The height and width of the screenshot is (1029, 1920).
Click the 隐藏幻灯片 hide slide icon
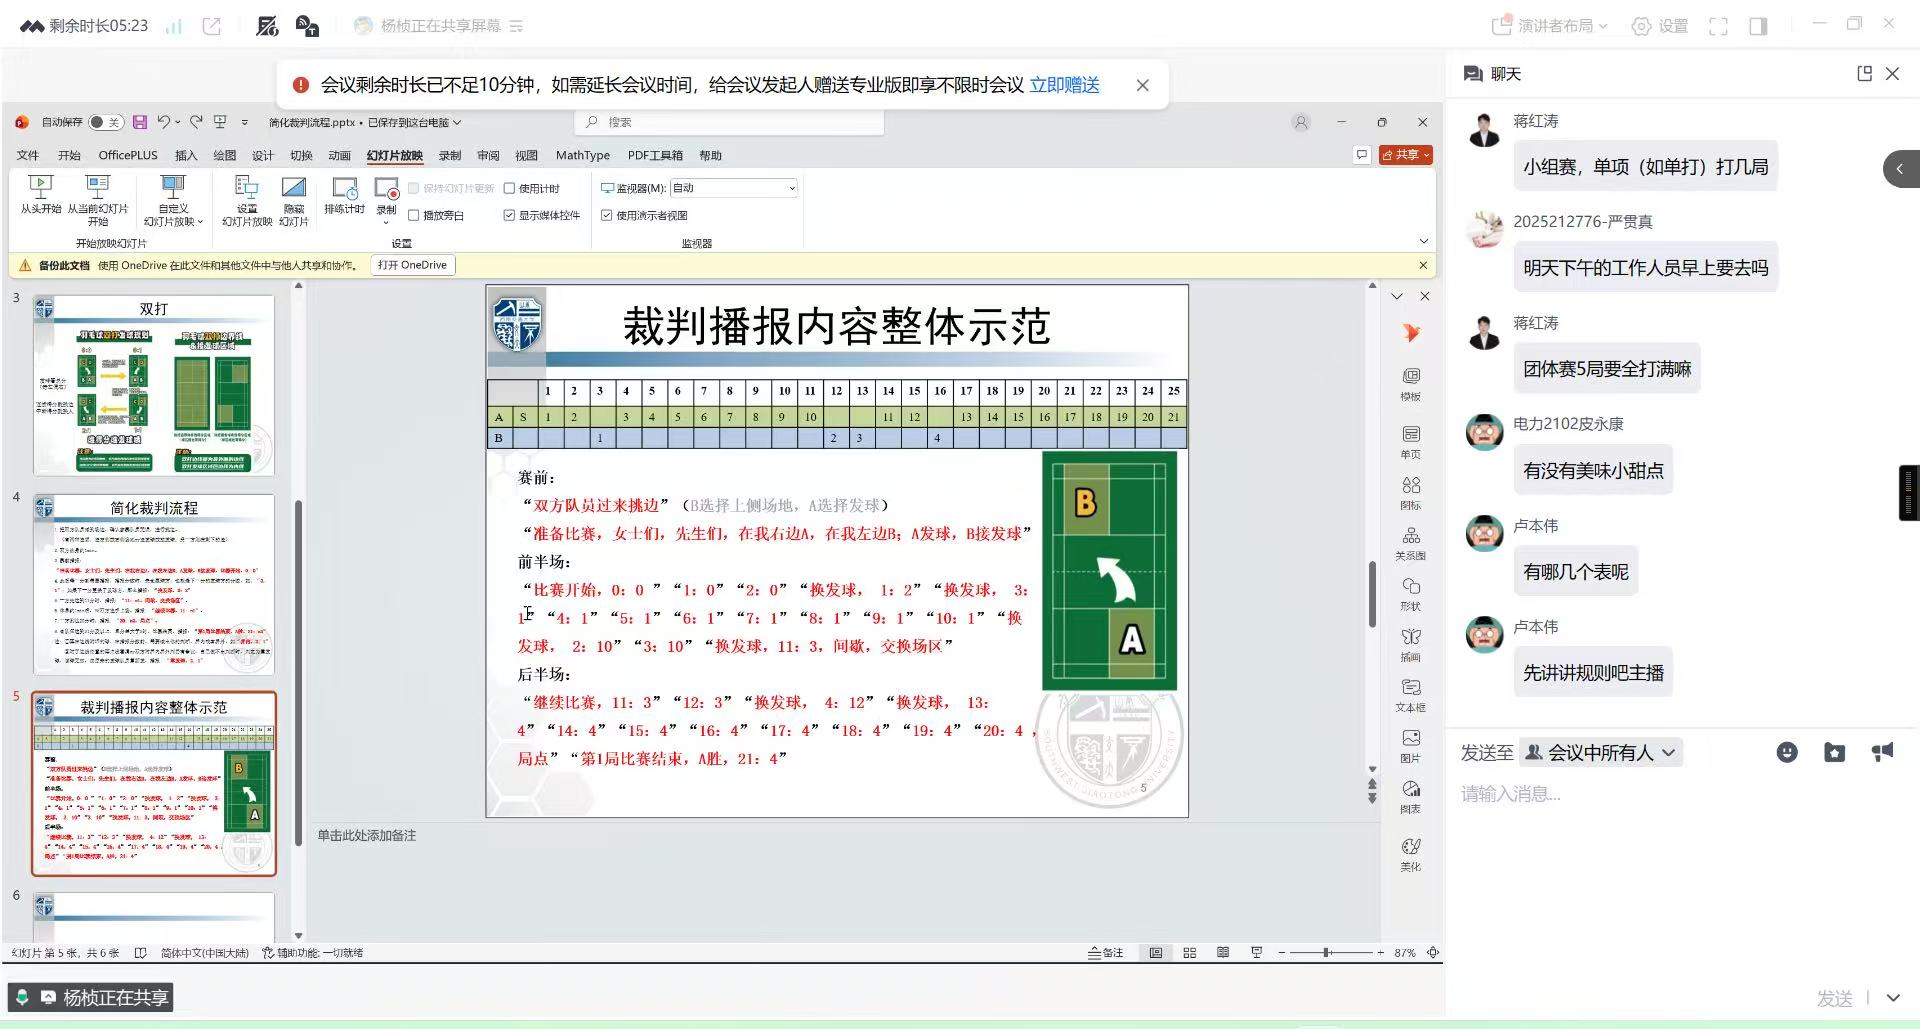[293, 190]
